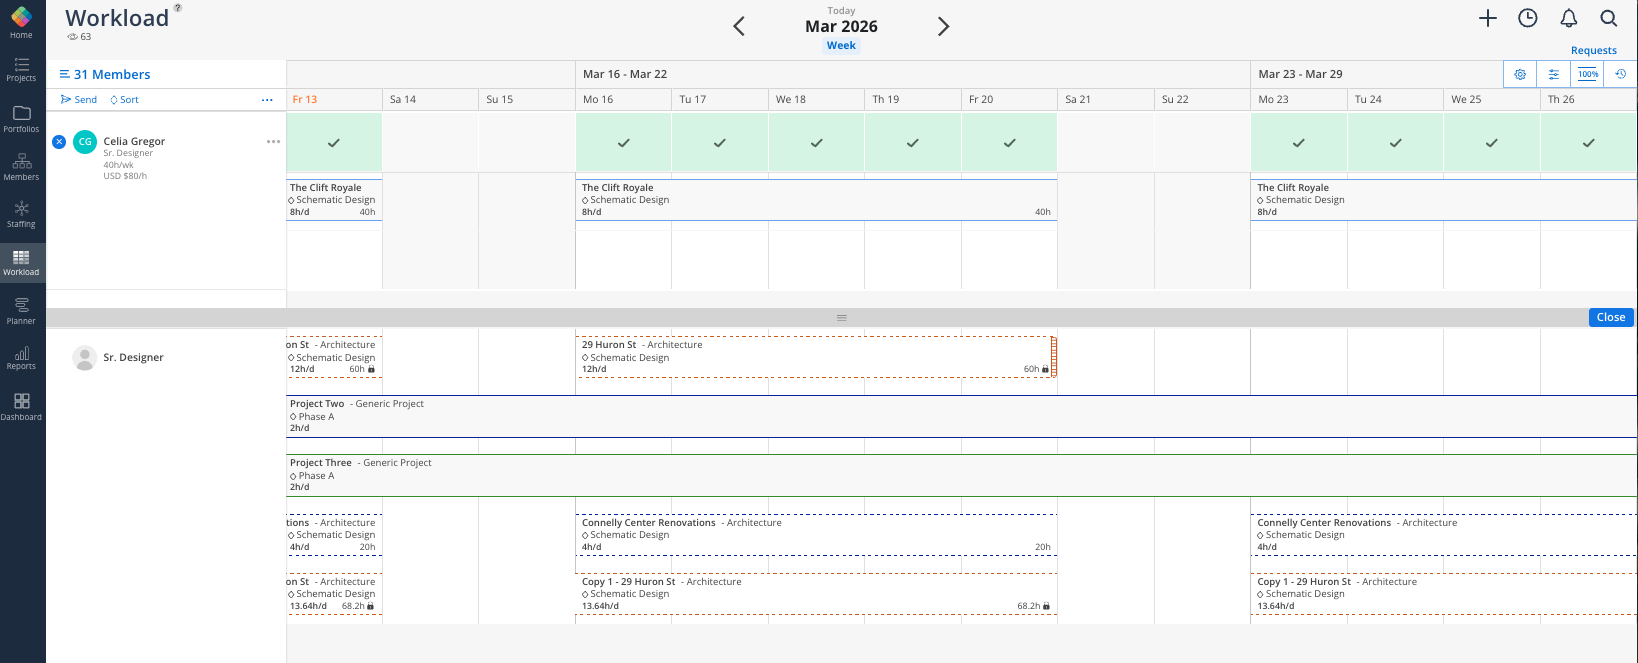This screenshot has height=663, width=1638.
Task: Go to next week arrow
Action: click(x=943, y=26)
